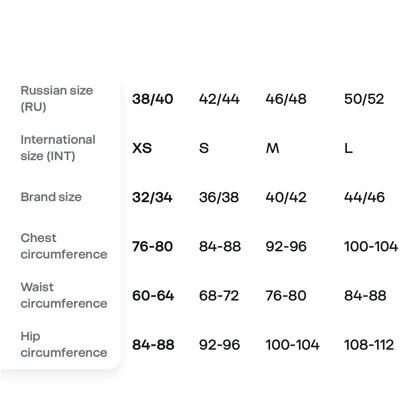This screenshot has height=420, width=420.
Task: Select the Russian size (RU) row label
Action: point(57,99)
